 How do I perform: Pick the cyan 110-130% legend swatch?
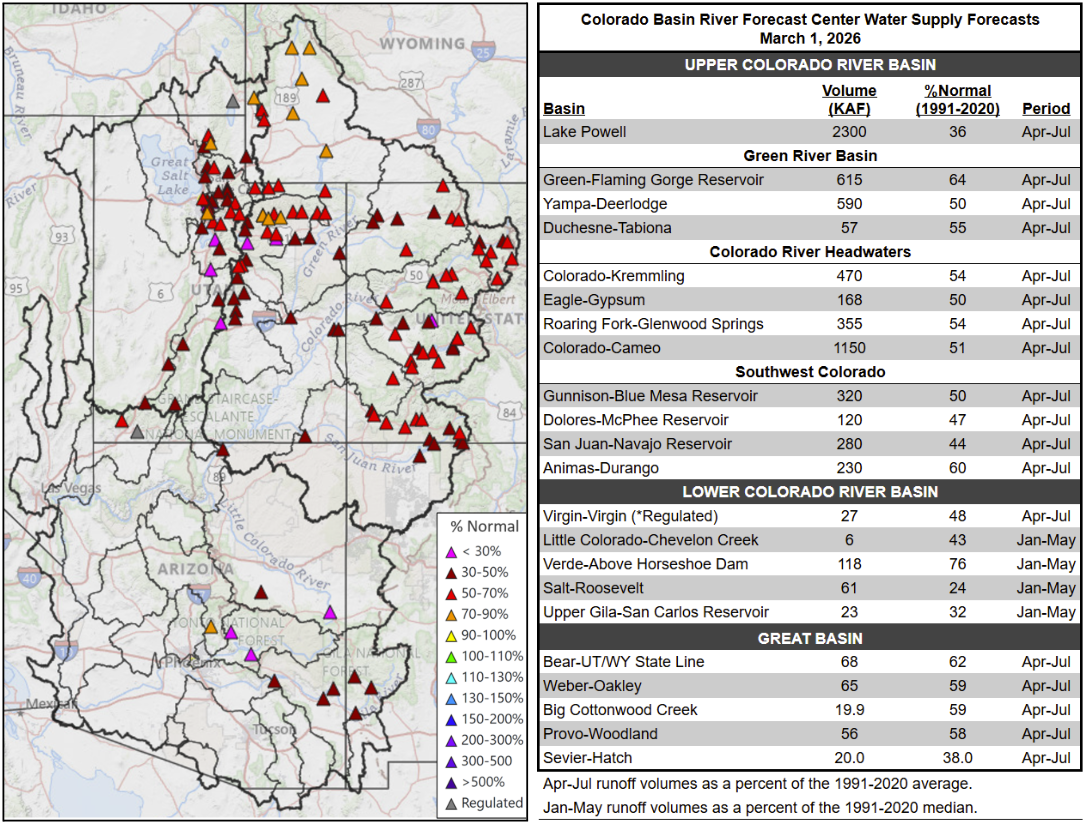pos(452,678)
